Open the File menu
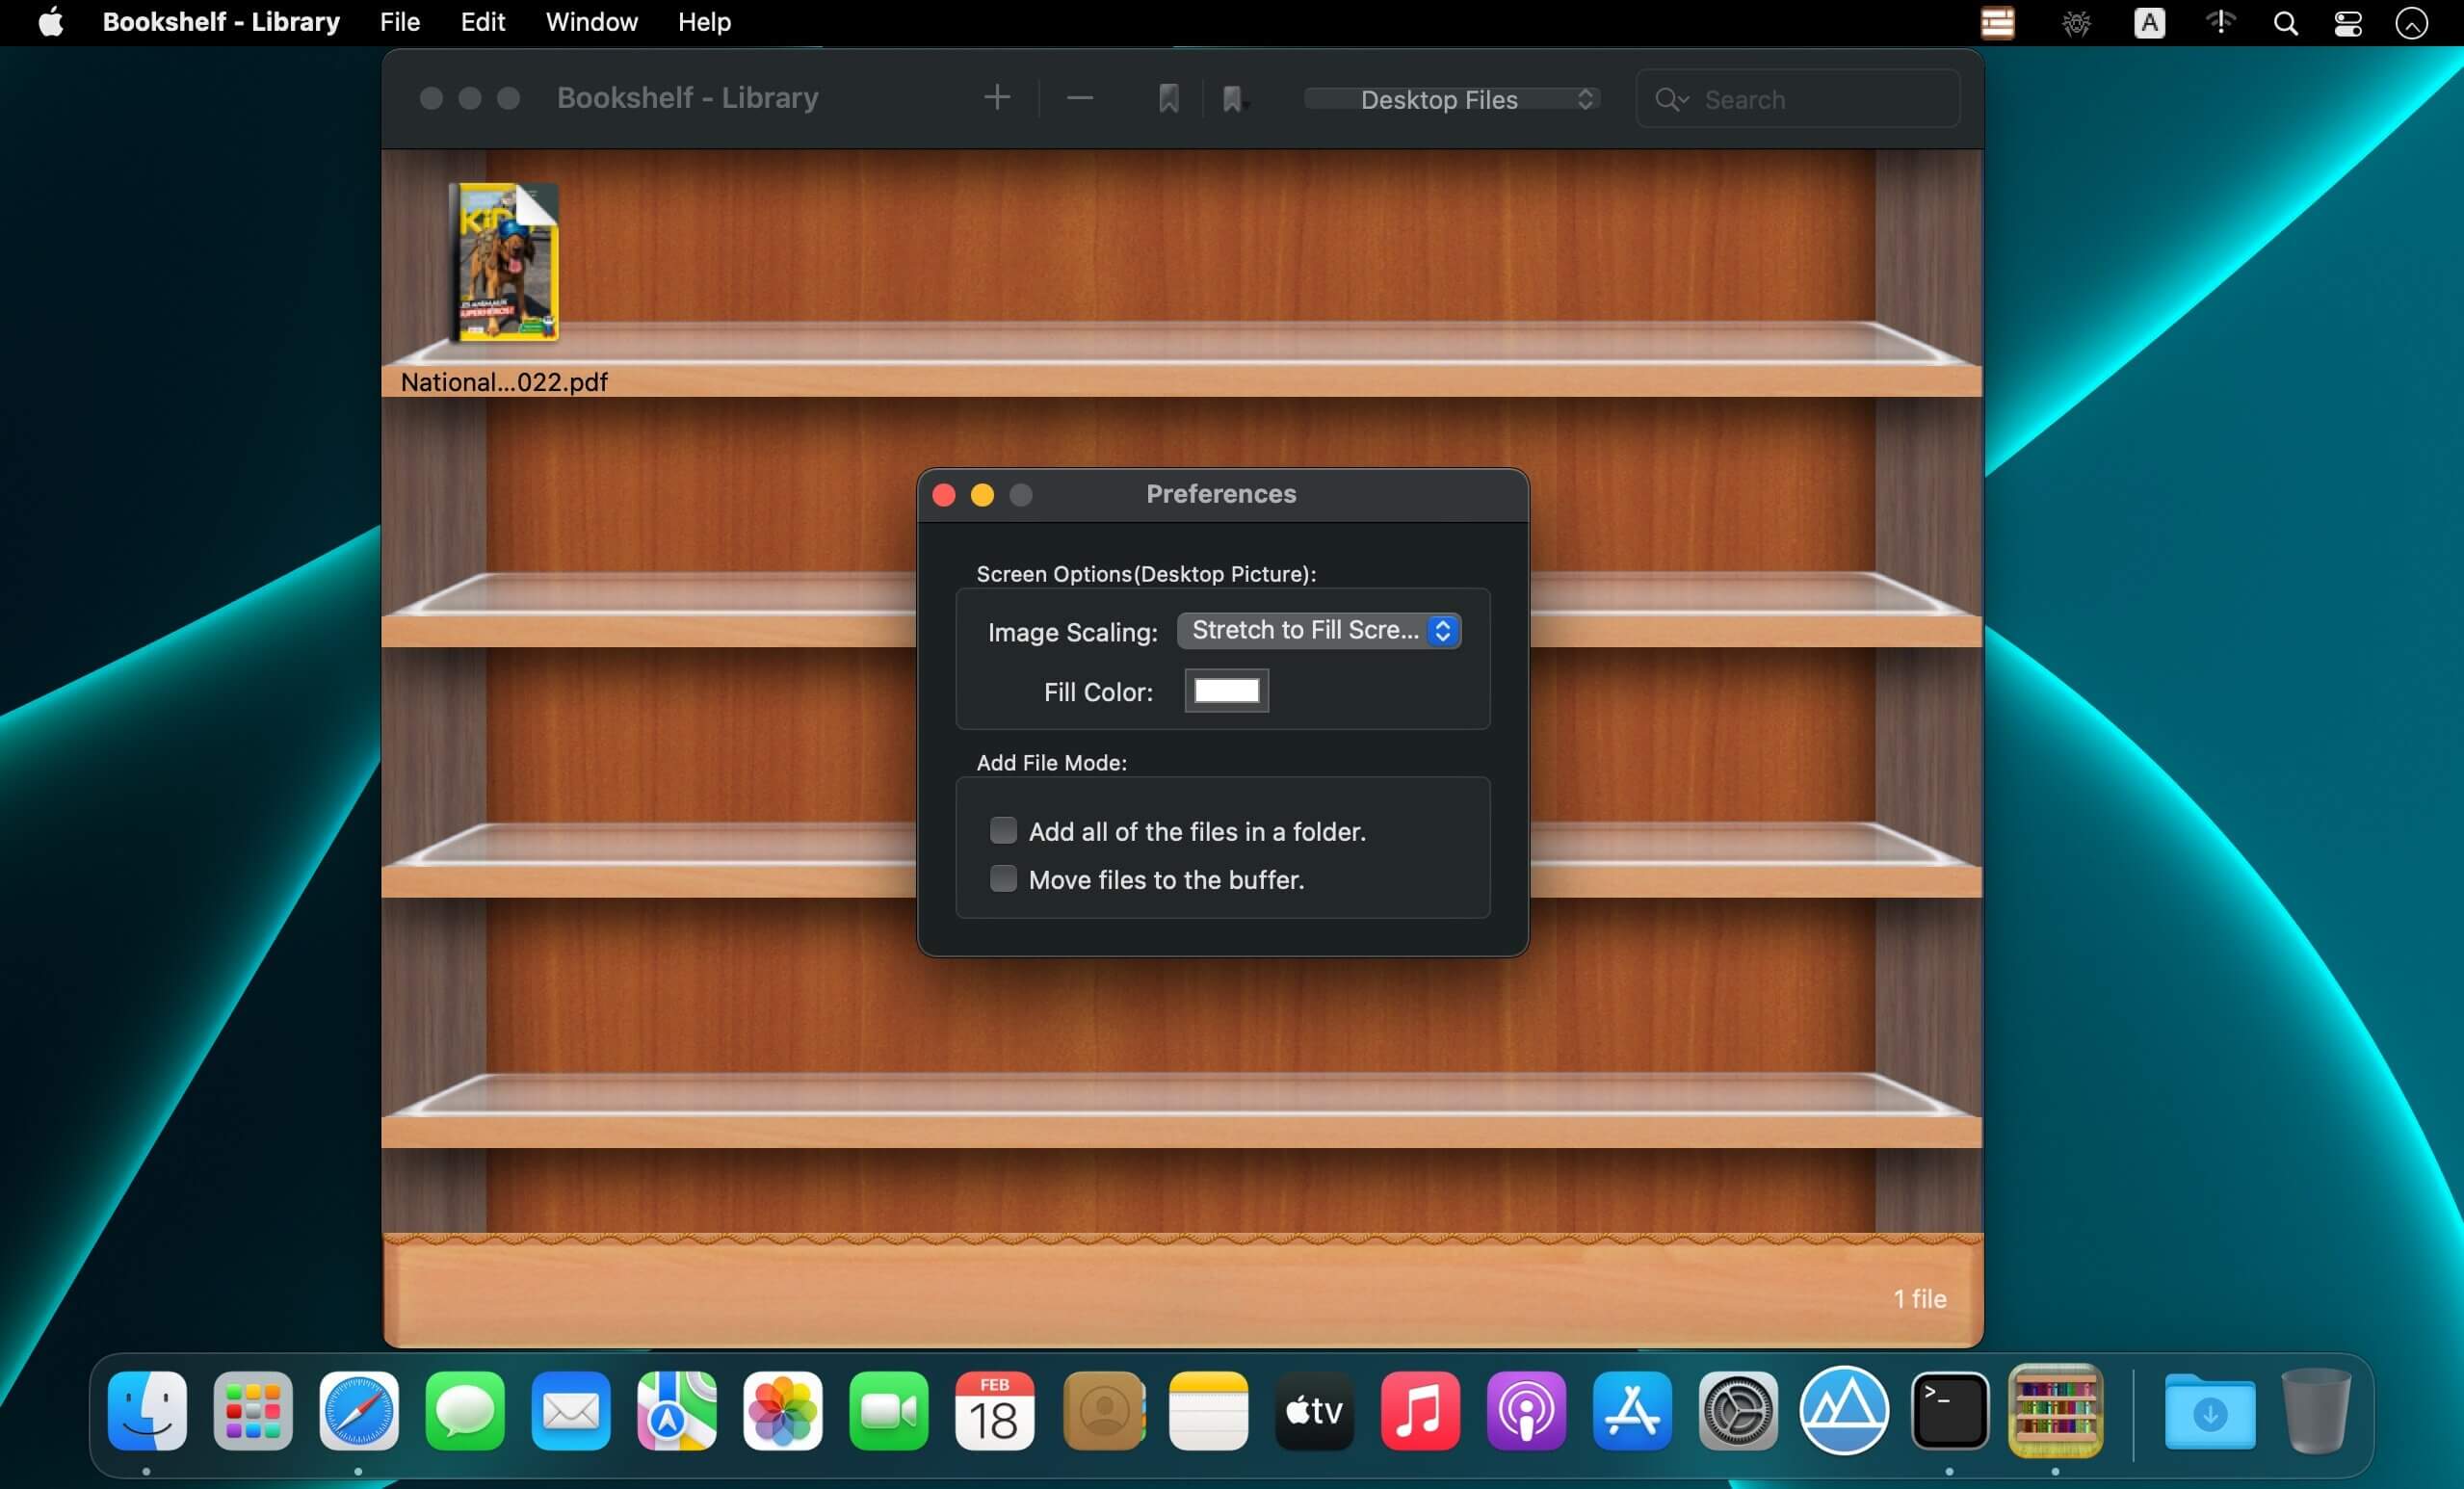The image size is (2464, 1489). pyautogui.click(x=399, y=22)
